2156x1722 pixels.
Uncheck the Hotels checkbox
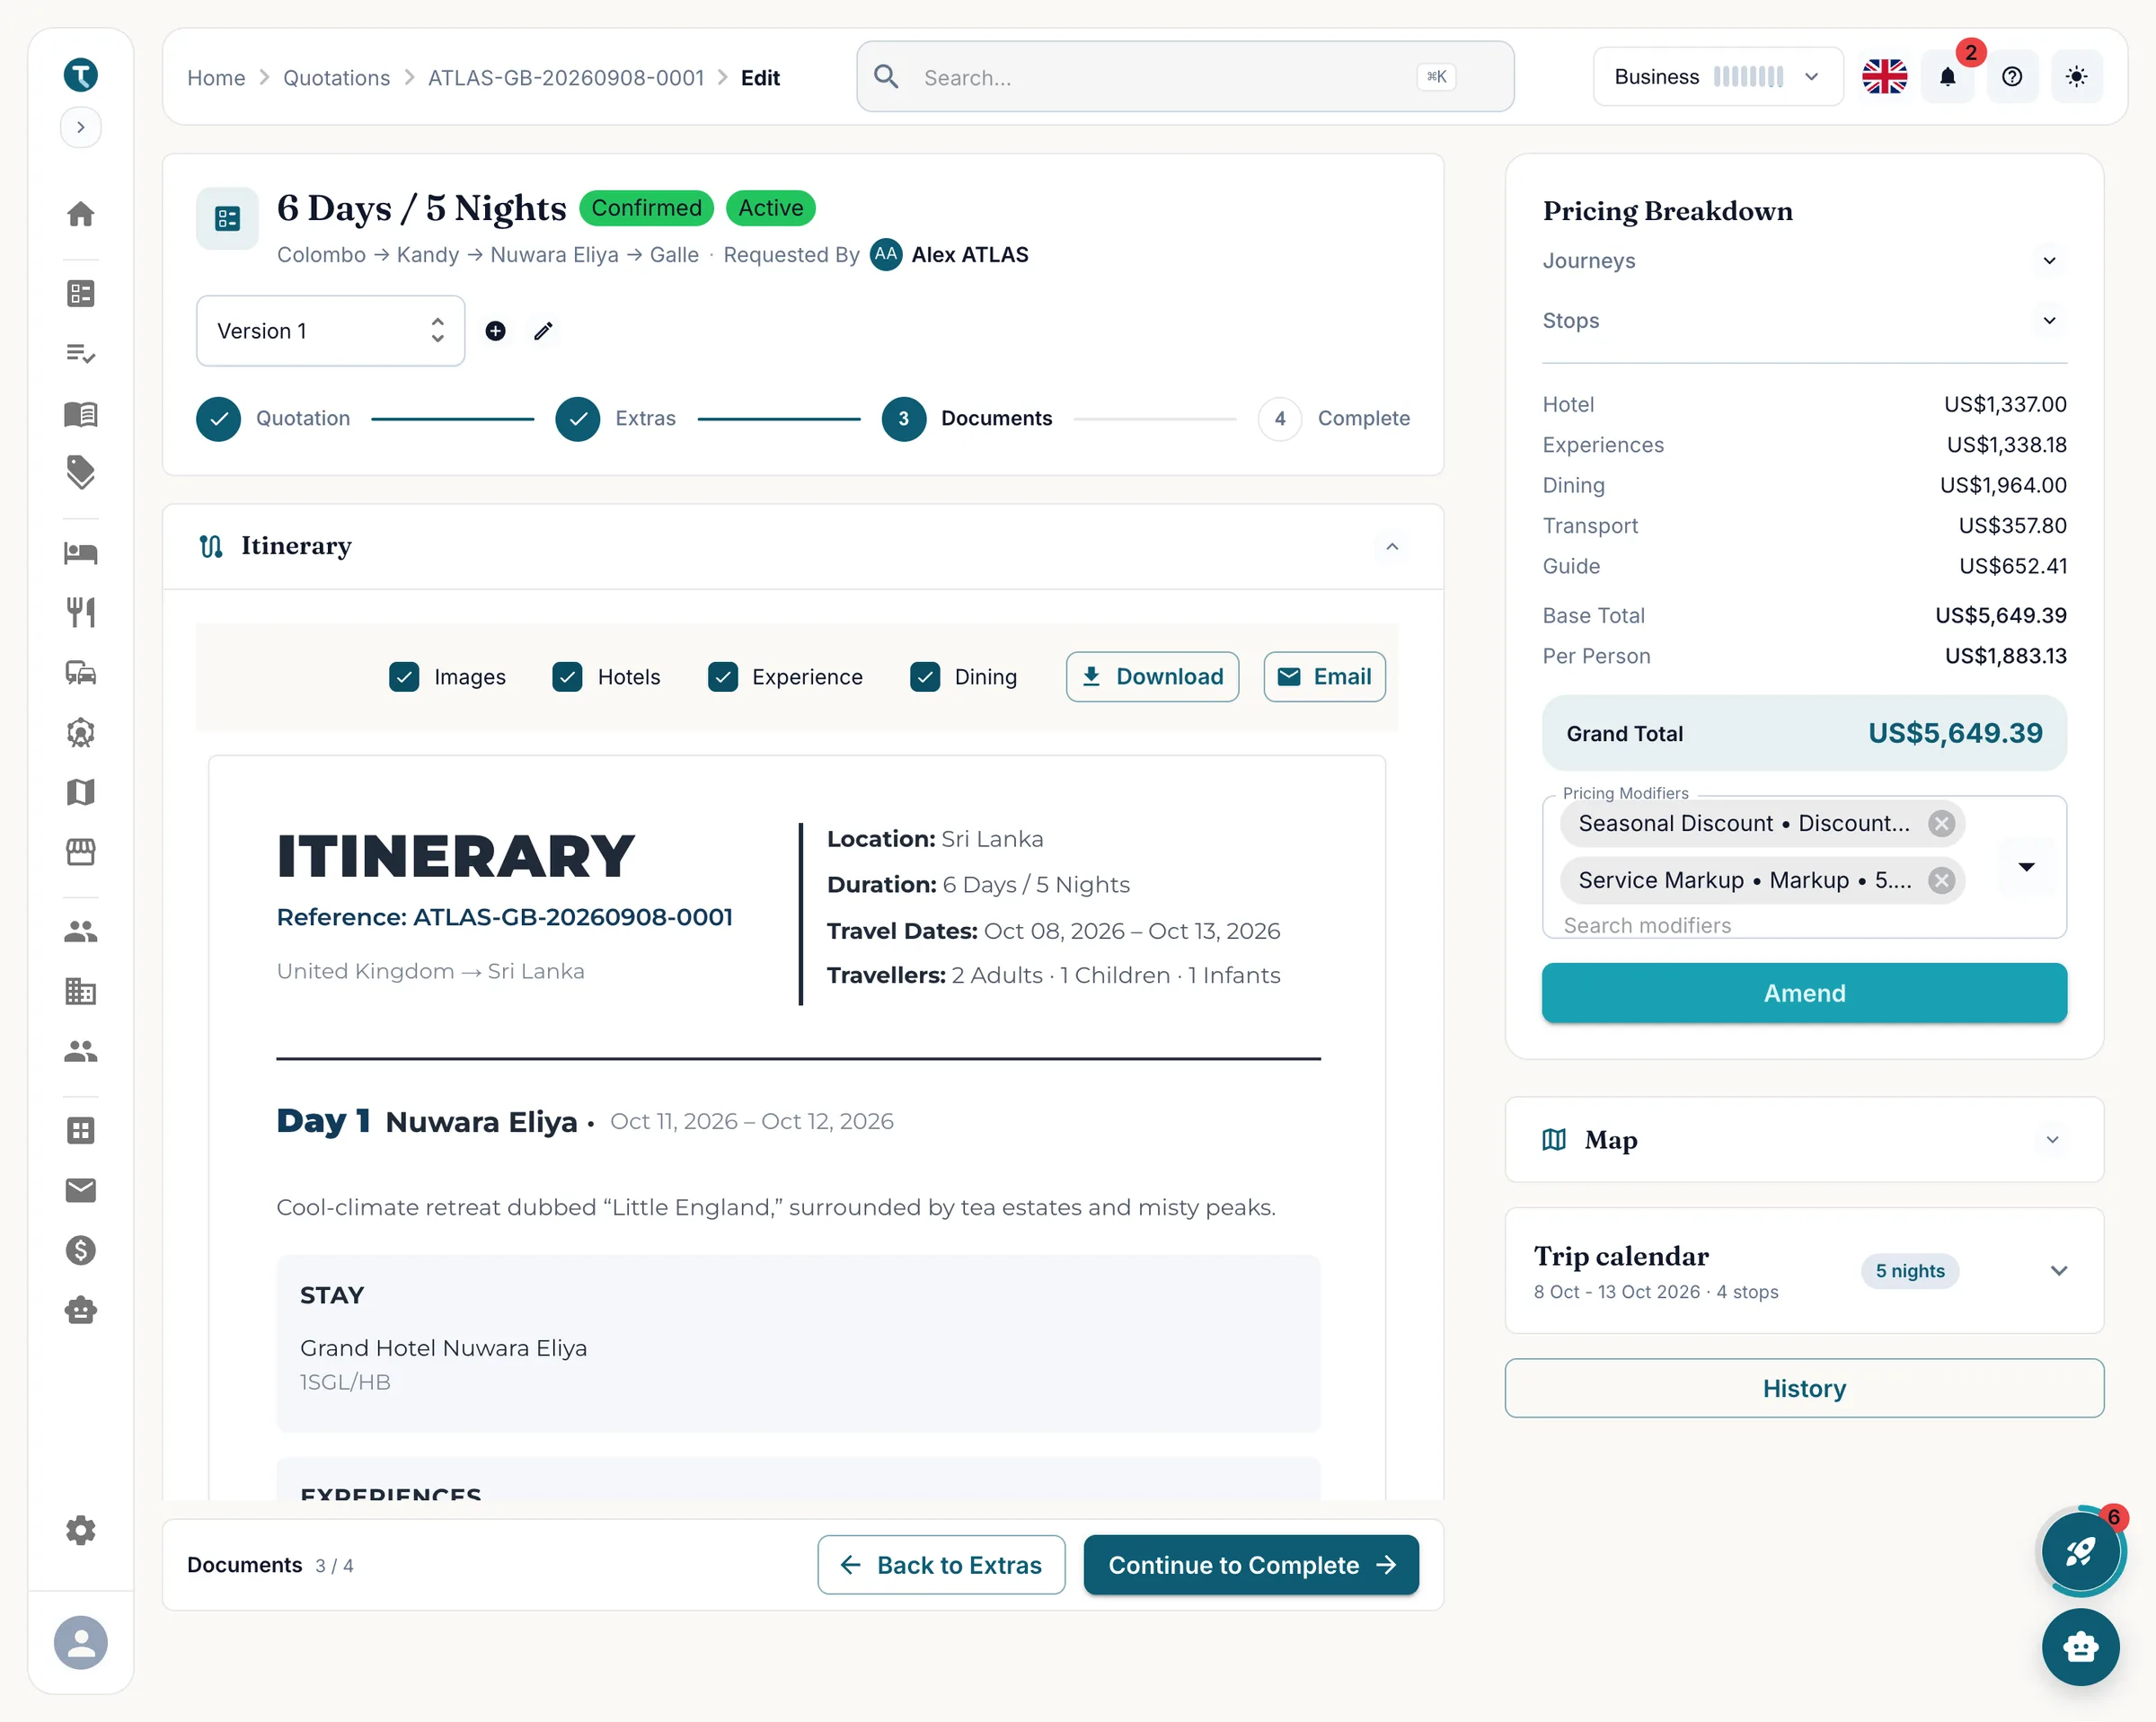567,677
